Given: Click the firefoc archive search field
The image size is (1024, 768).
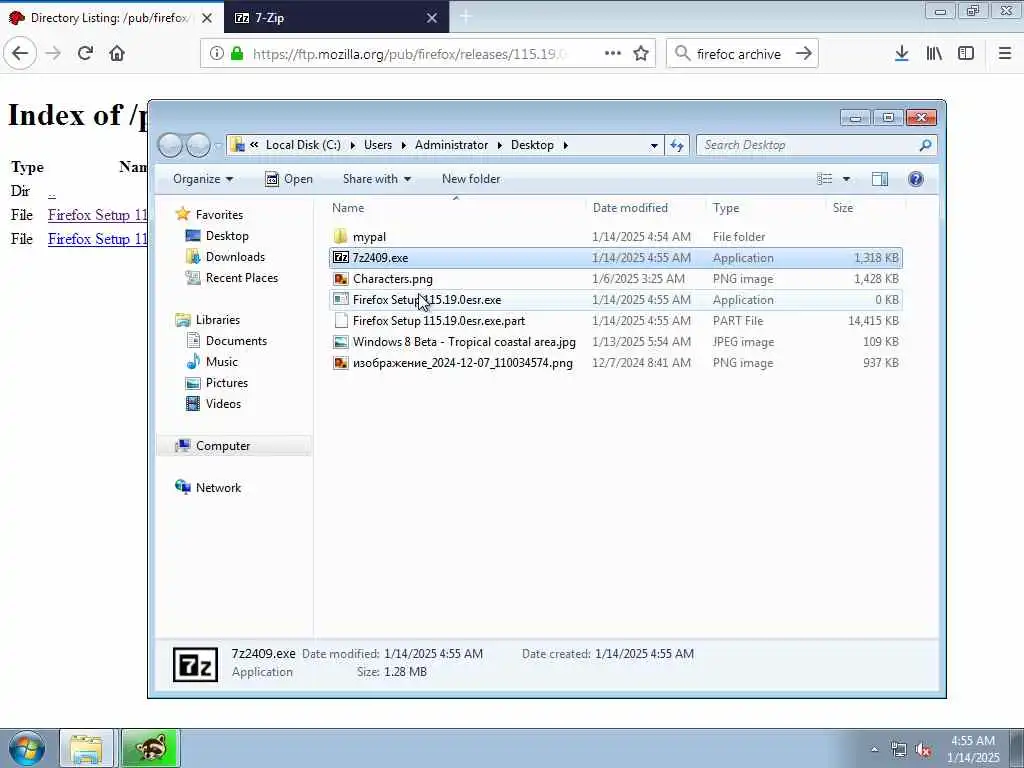Looking at the screenshot, I should click(739, 54).
